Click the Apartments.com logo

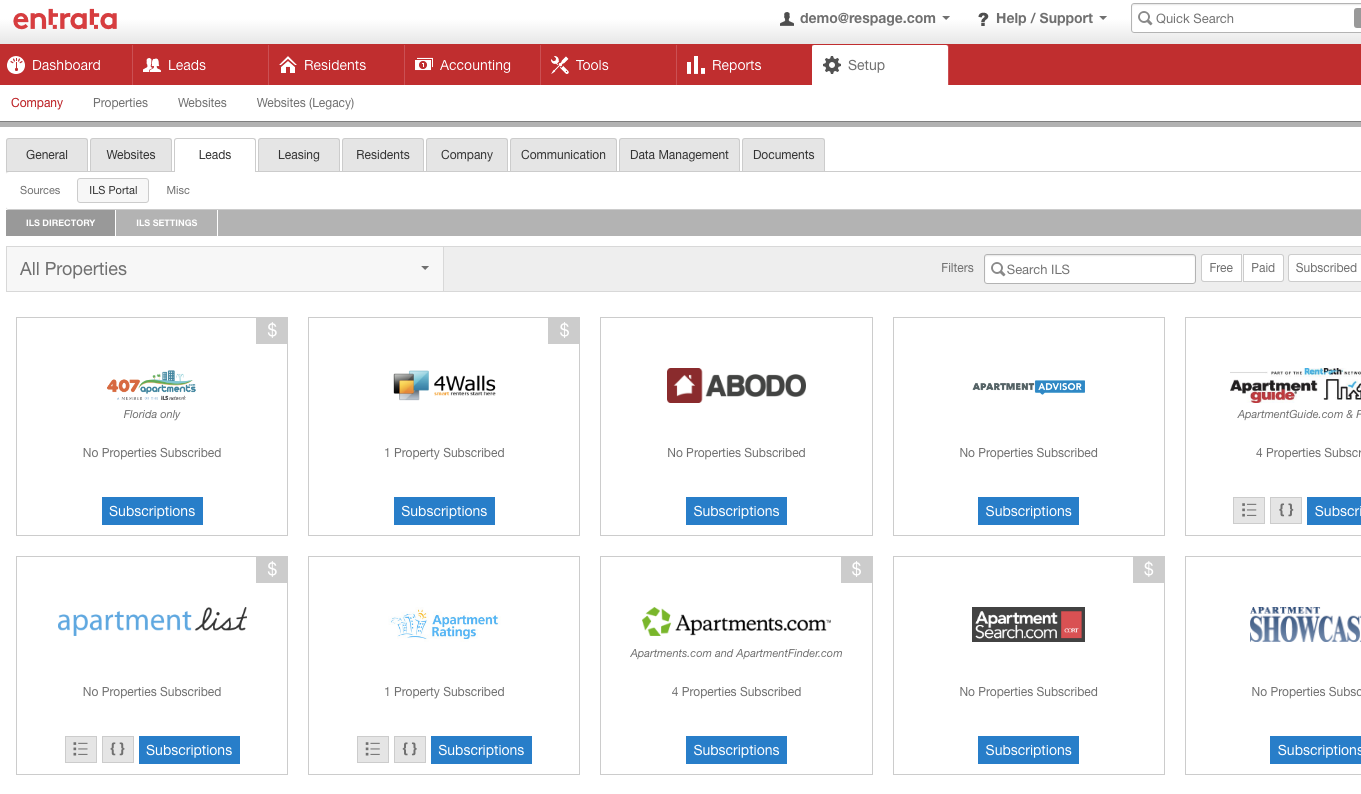pos(736,623)
